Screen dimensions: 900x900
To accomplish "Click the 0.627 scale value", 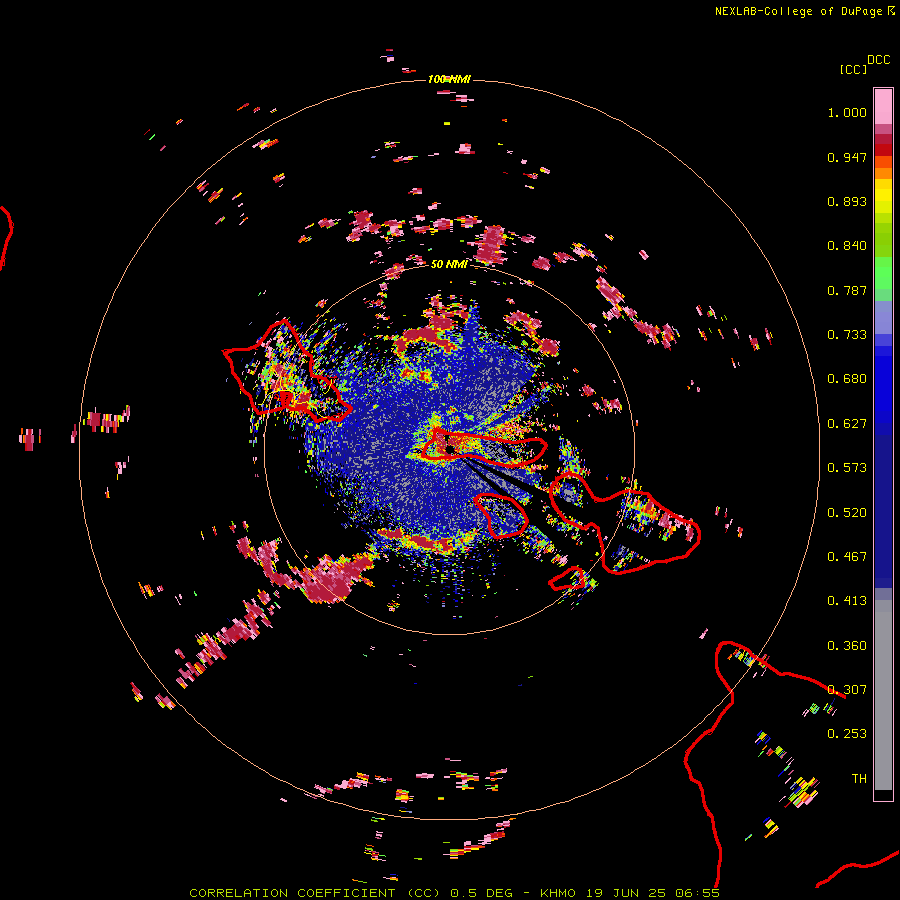I will click(x=847, y=424).
